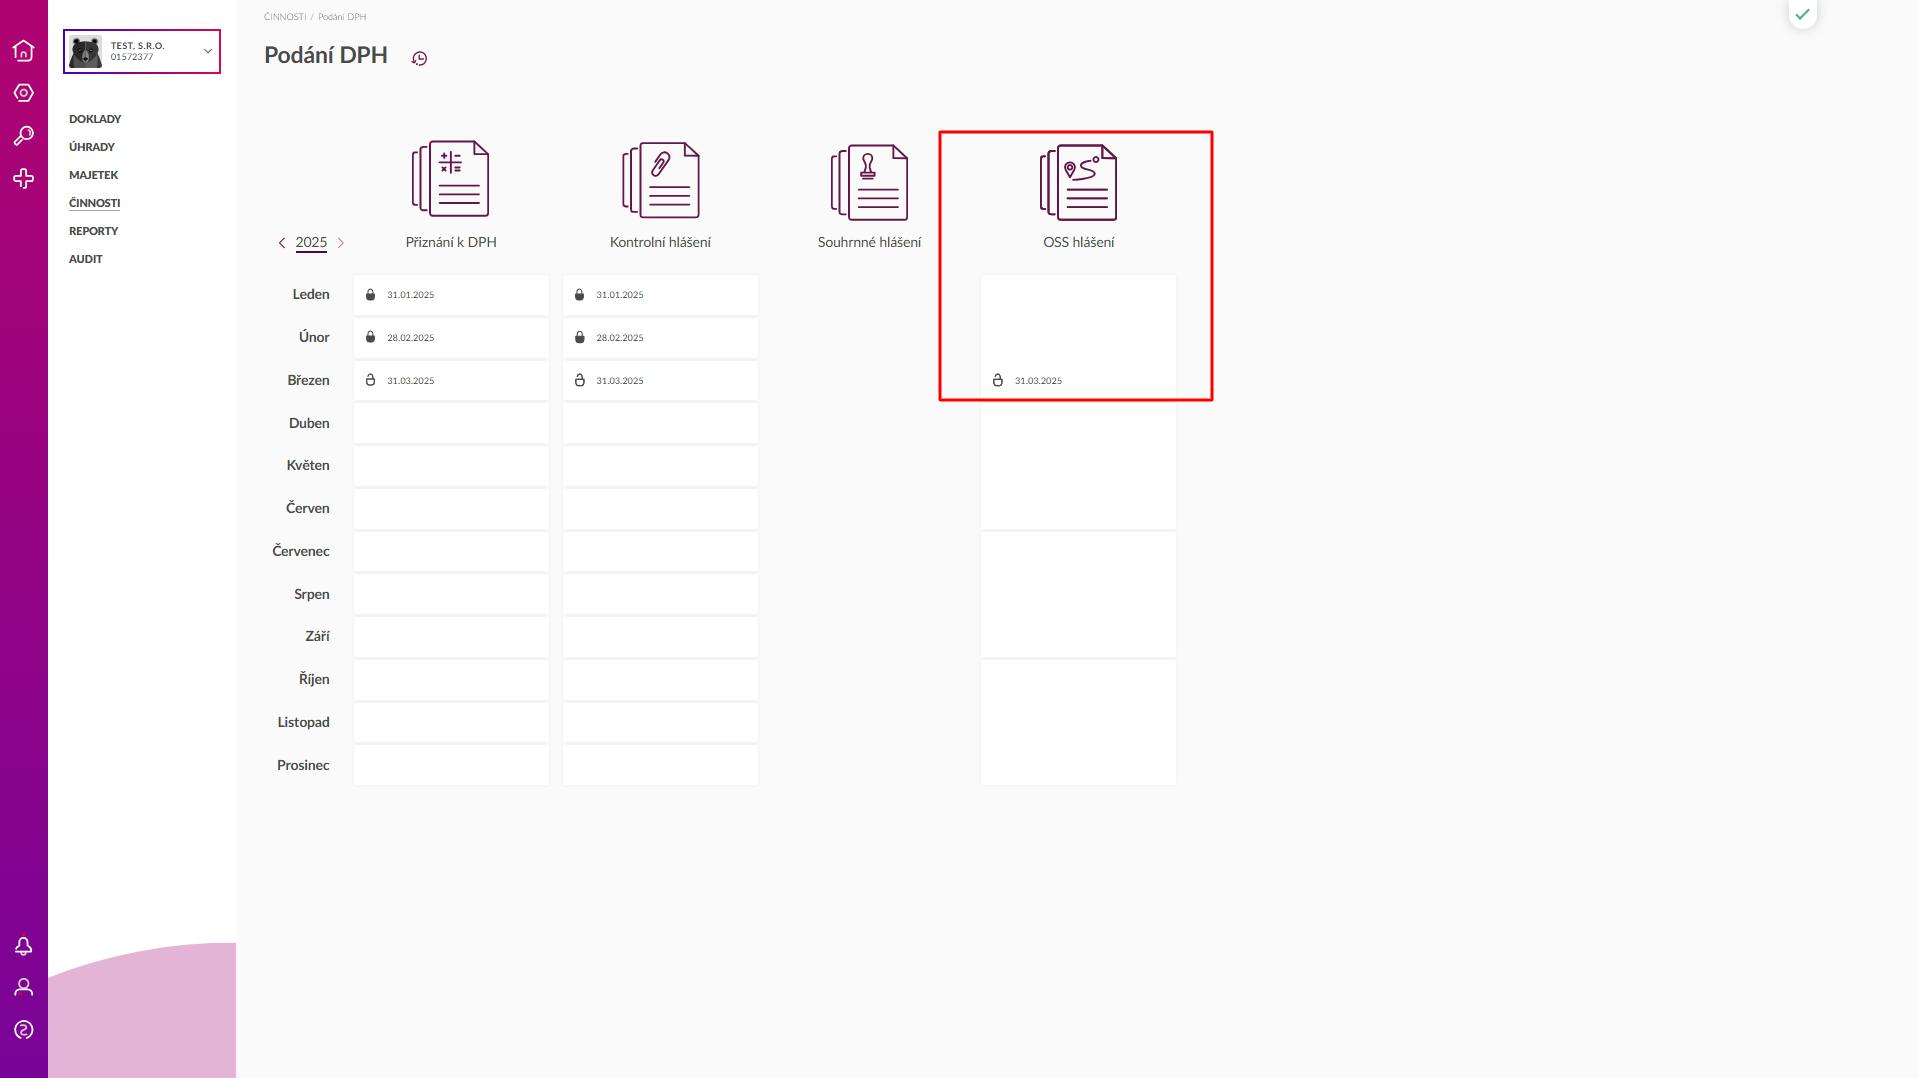This screenshot has height=1078, width=1918.
Task: Click lock icon in Leden Přiznání k DPH
Action: click(370, 295)
